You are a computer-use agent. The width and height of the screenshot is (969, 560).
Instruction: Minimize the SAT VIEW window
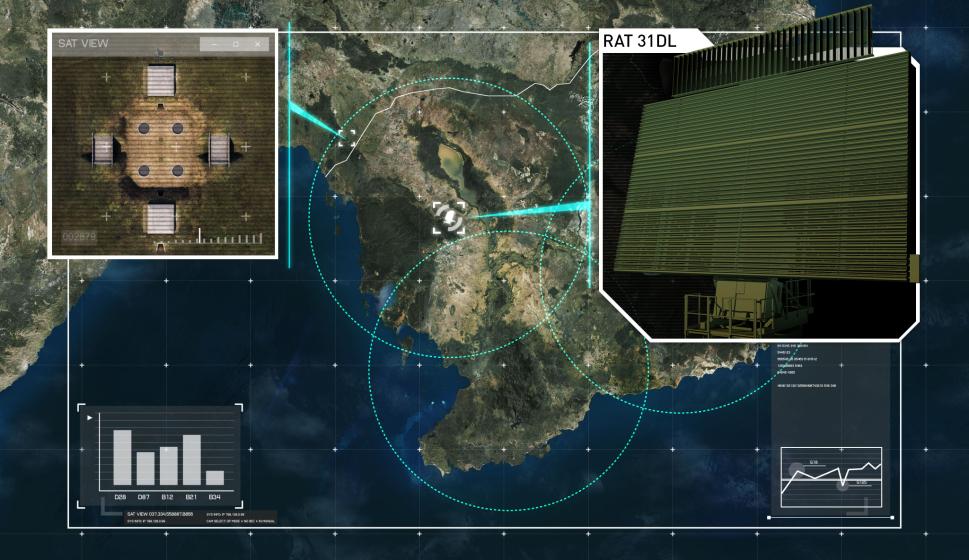[x=214, y=44]
